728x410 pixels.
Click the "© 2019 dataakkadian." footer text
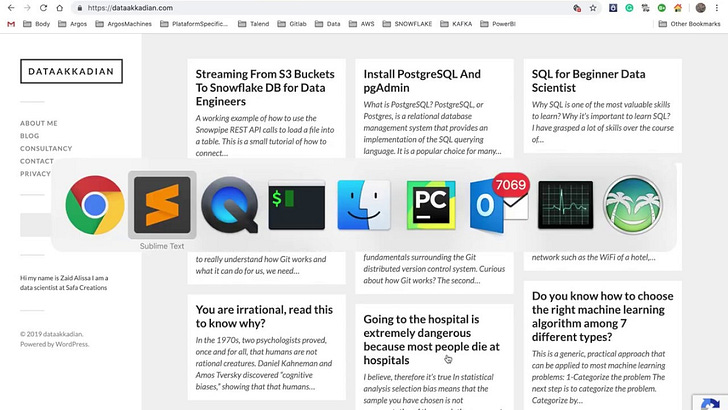click(52, 334)
